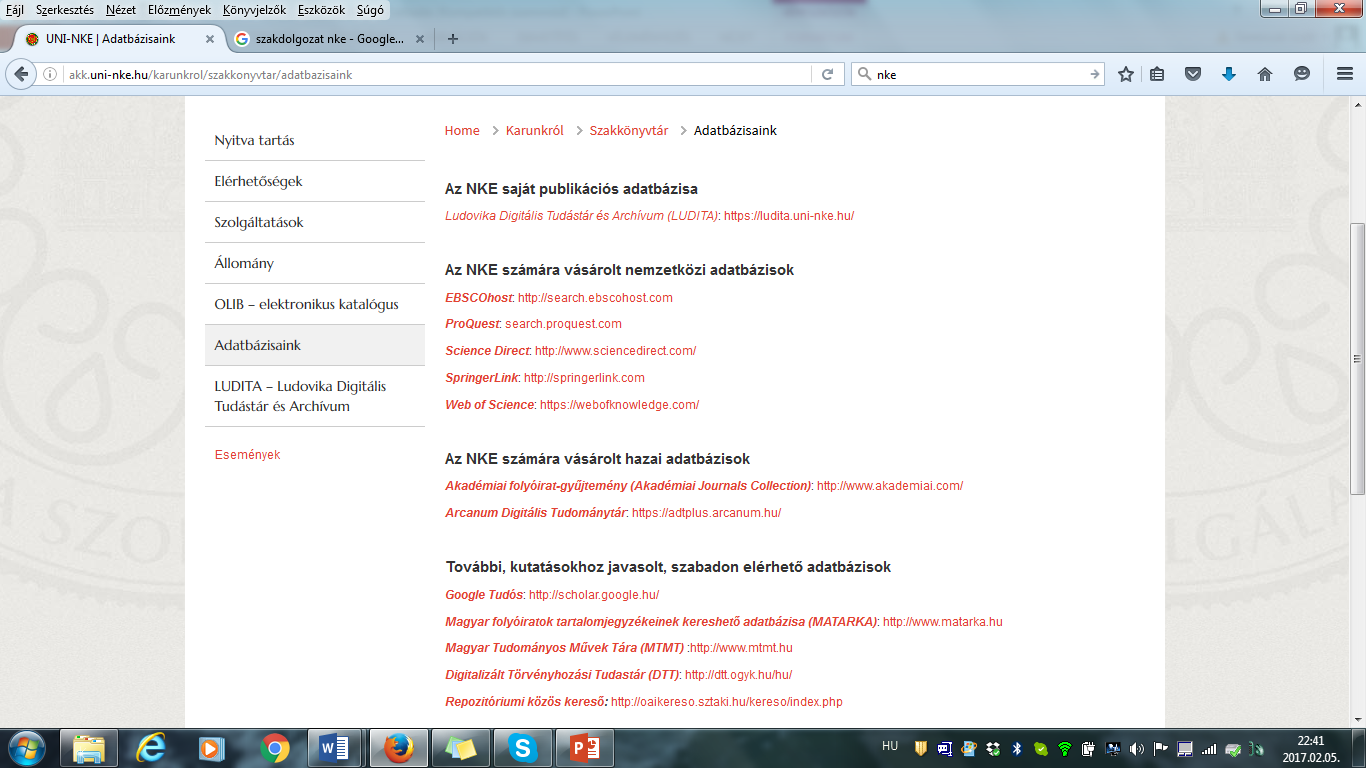Save page to Pocket icon
The height and width of the screenshot is (768, 1366).
(x=1193, y=74)
